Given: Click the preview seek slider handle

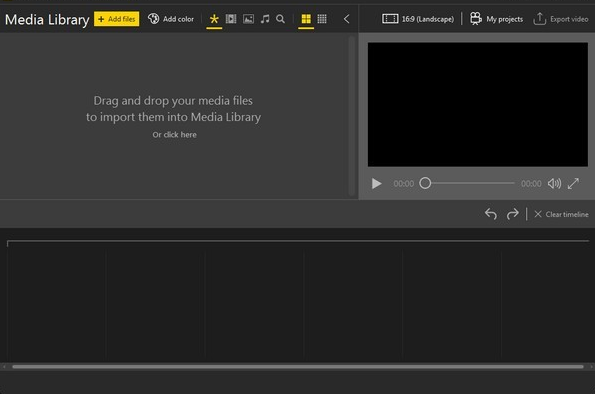Looking at the screenshot, I should click(x=425, y=183).
